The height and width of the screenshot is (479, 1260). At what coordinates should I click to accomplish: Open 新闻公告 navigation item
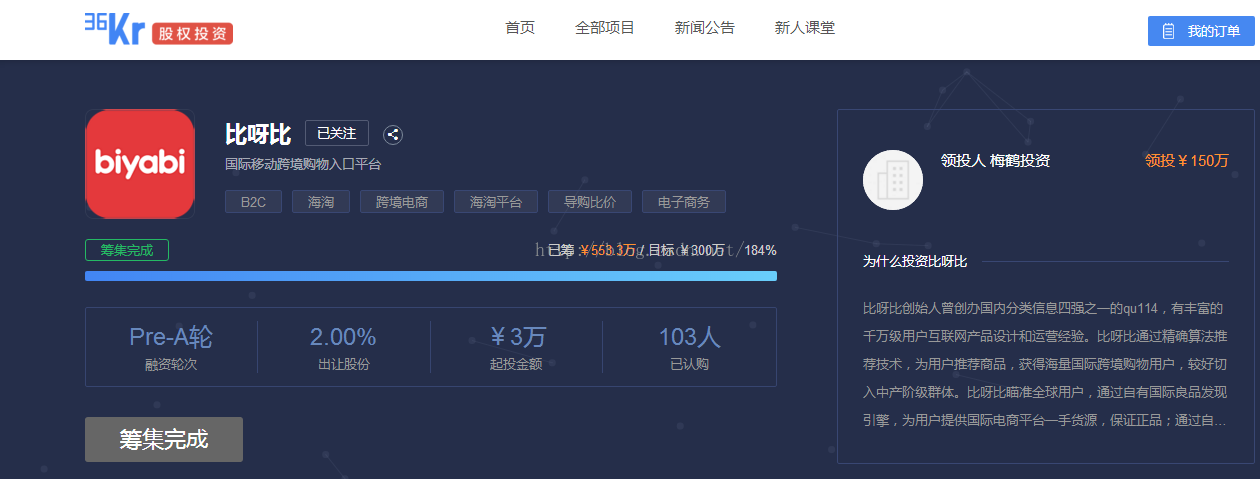tap(705, 28)
